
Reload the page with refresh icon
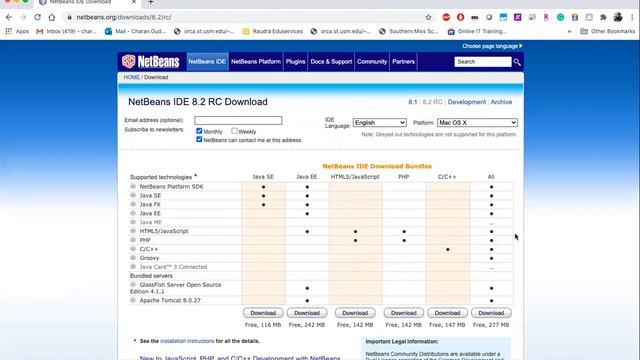pyautogui.click(x=38, y=17)
